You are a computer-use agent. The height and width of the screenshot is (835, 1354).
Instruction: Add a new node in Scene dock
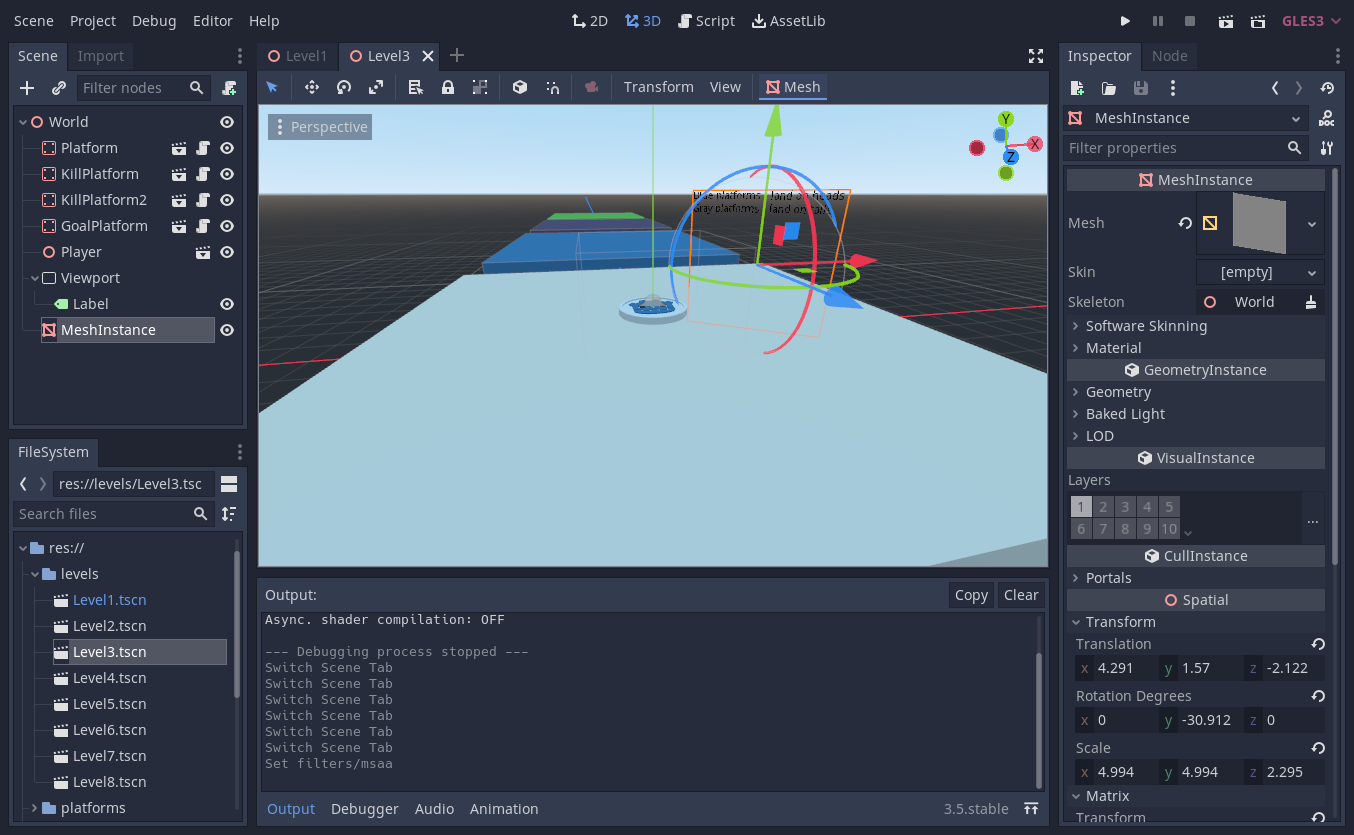coord(27,88)
